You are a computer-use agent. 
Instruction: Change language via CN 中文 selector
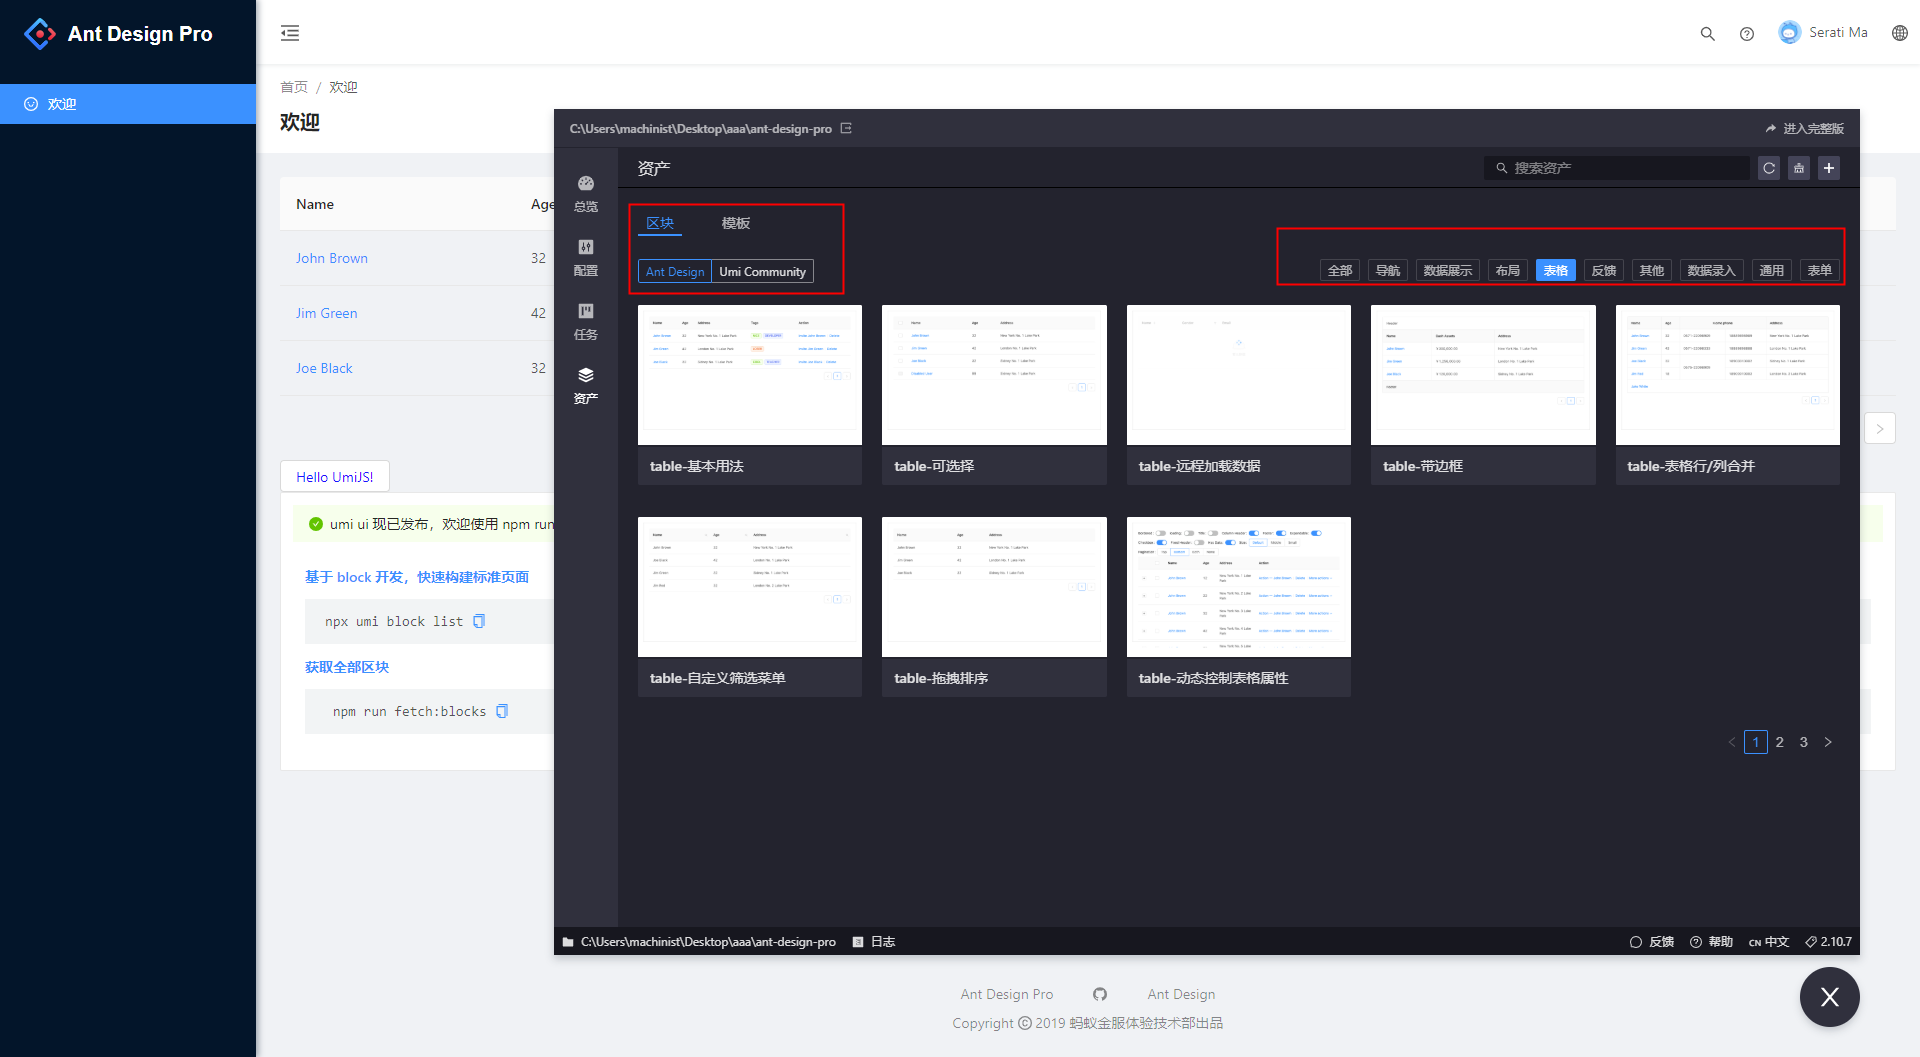(x=1769, y=942)
